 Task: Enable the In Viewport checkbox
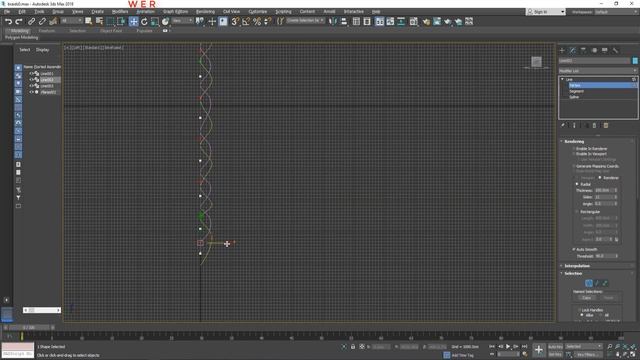(x=574, y=154)
